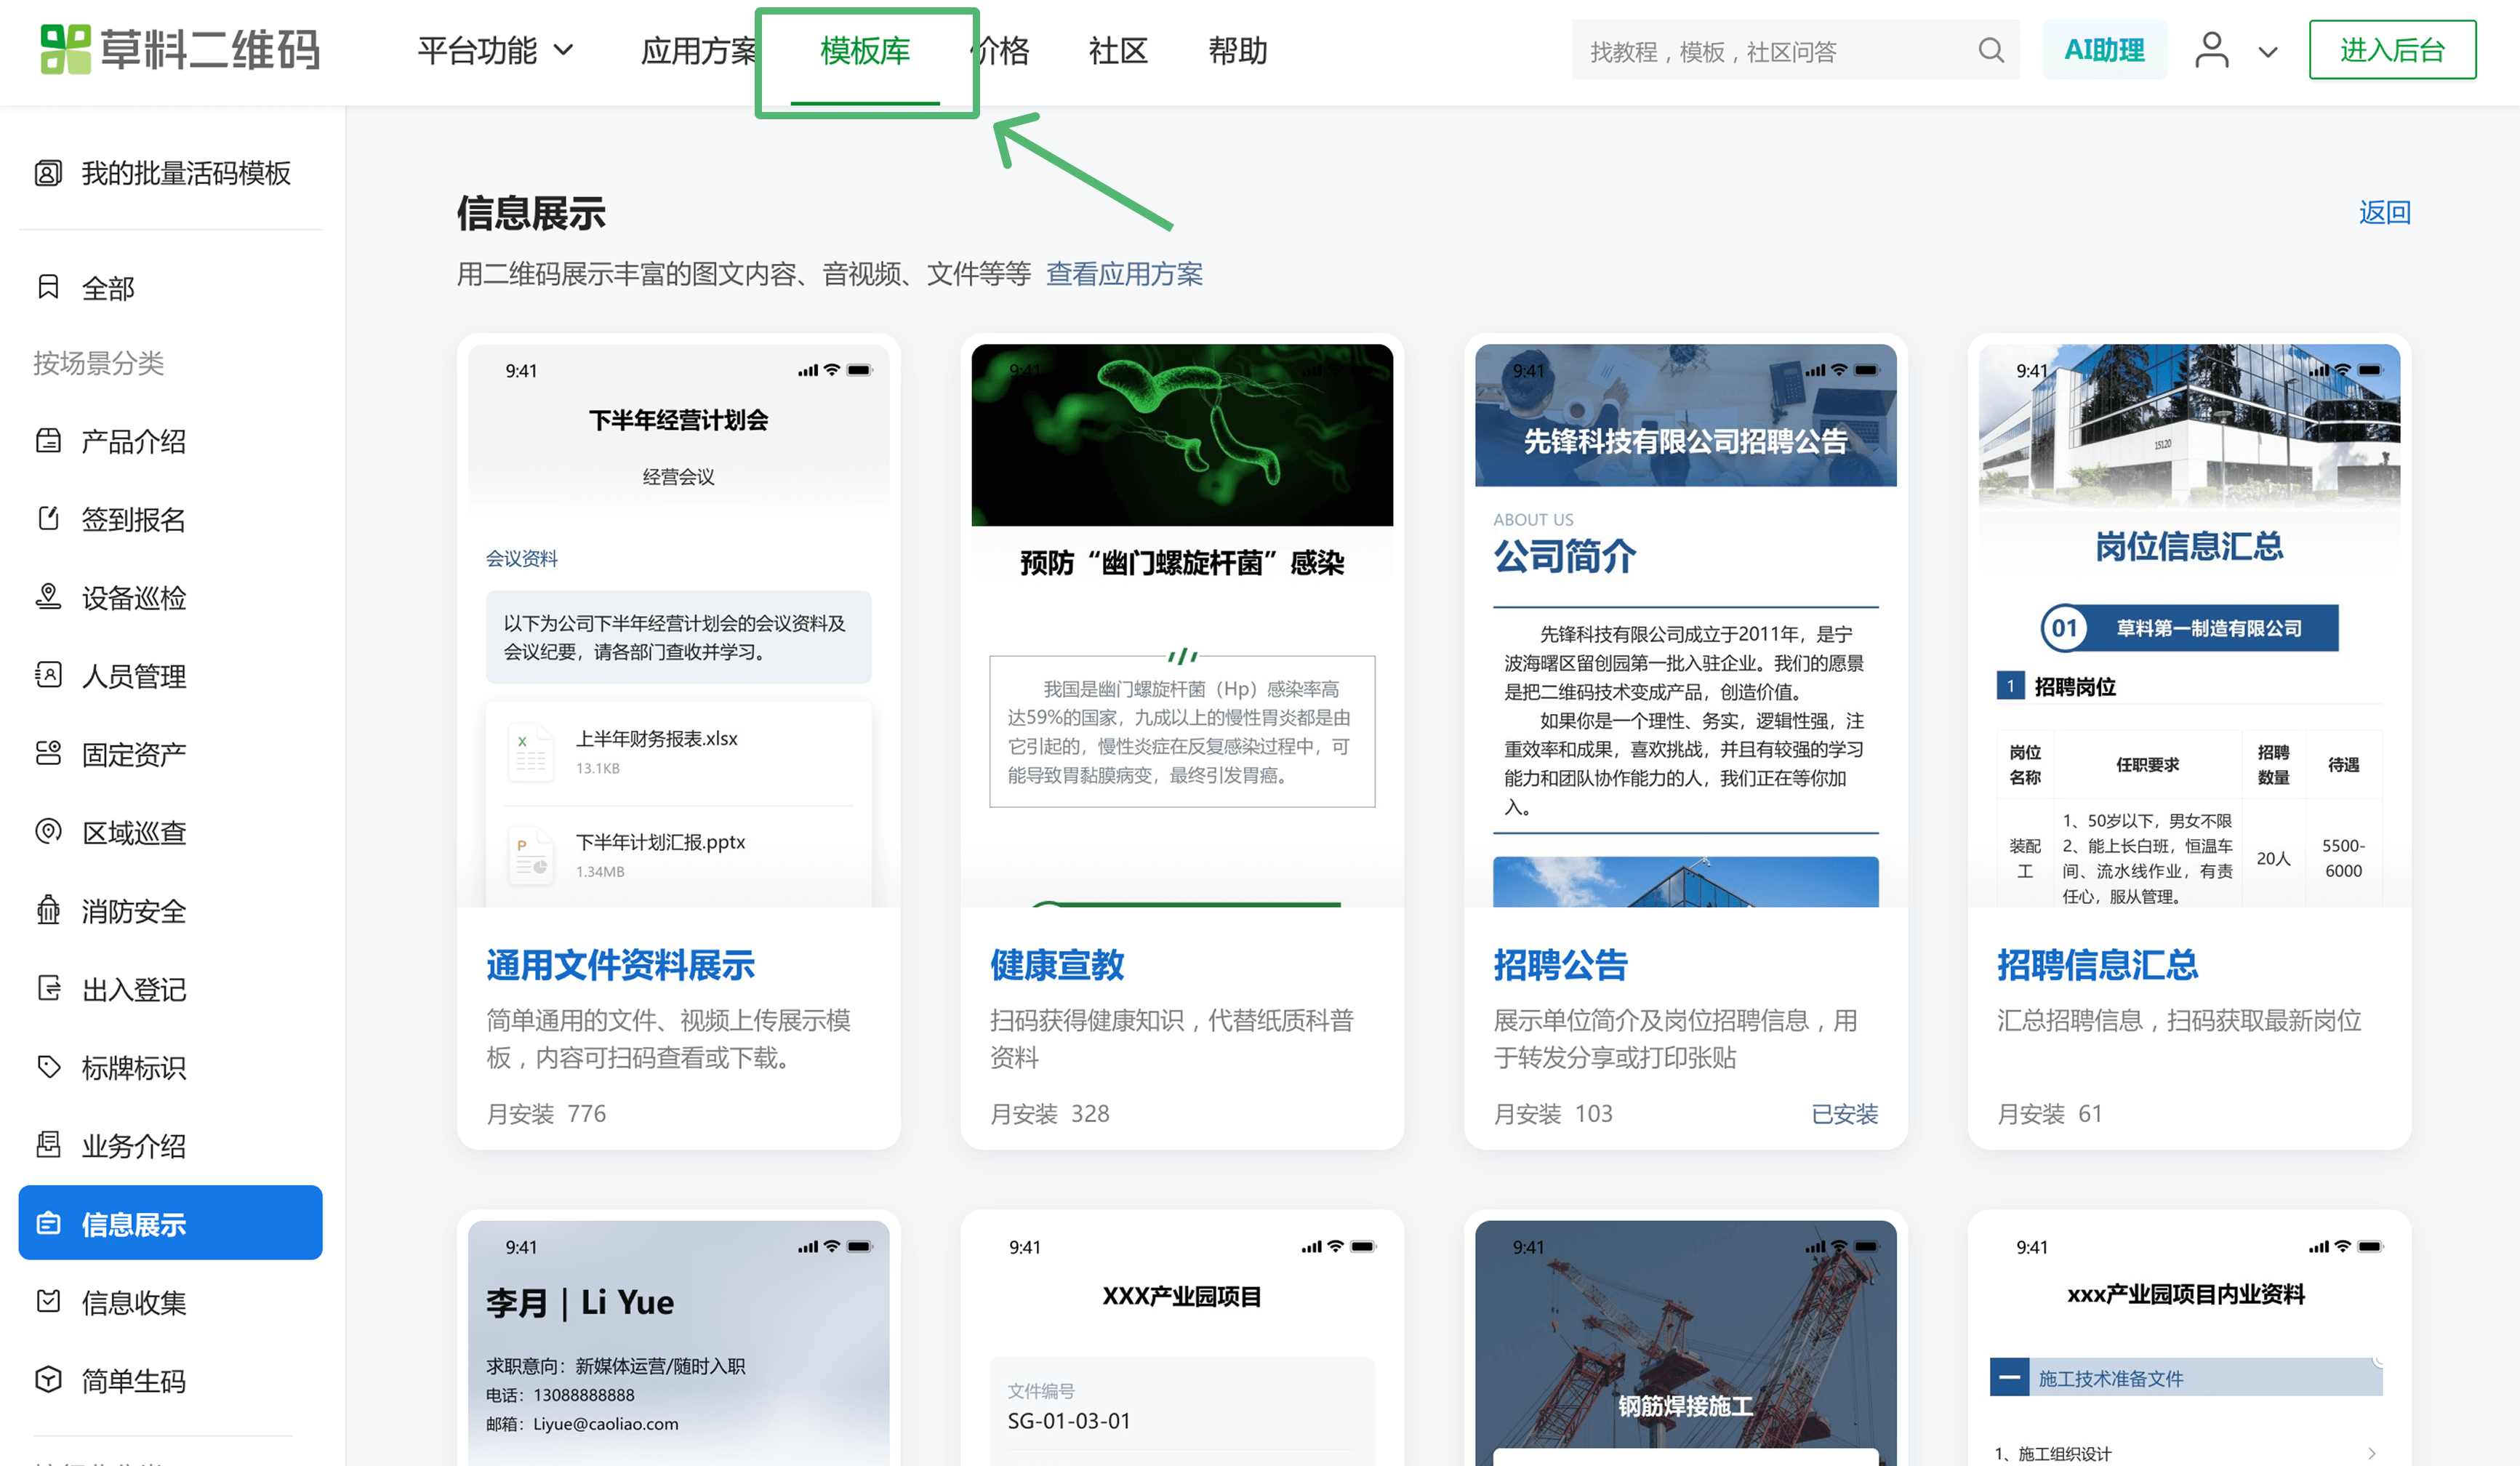The width and height of the screenshot is (2520, 1466).
Task: Click the 上半年财务报表.xlsx file icon
Action: (531, 752)
